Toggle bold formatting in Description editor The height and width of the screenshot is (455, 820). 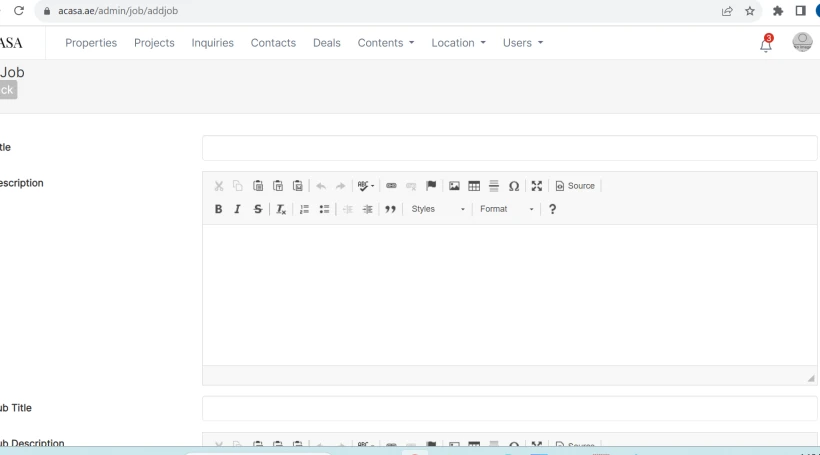coord(218,209)
